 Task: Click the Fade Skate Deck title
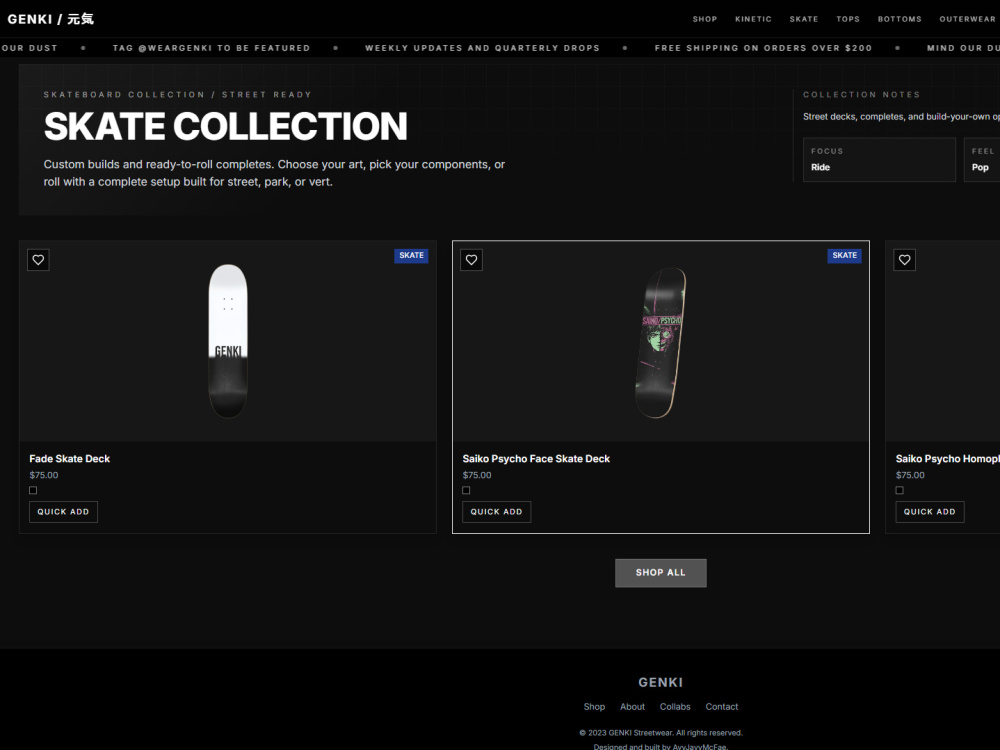(x=70, y=459)
